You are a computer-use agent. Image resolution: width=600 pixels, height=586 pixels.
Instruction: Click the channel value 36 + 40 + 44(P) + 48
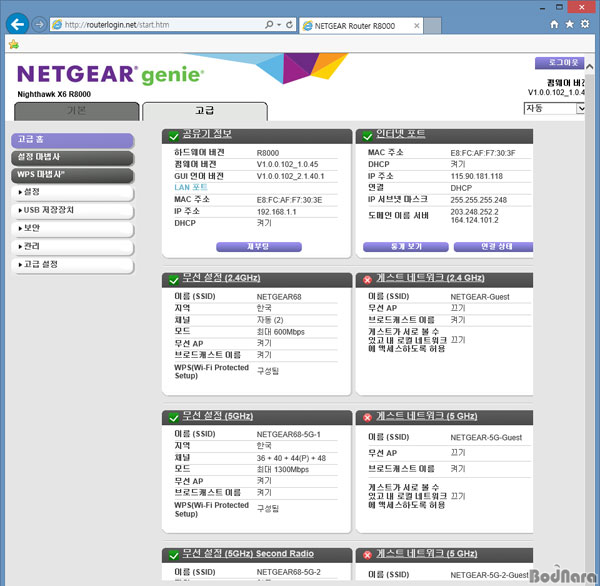point(291,458)
